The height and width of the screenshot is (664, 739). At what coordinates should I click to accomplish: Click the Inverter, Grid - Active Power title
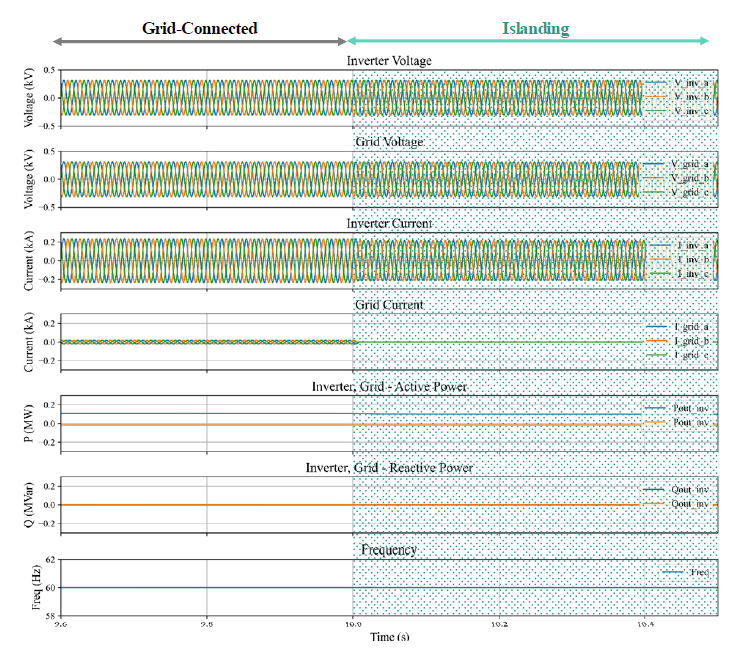click(x=390, y=386)
